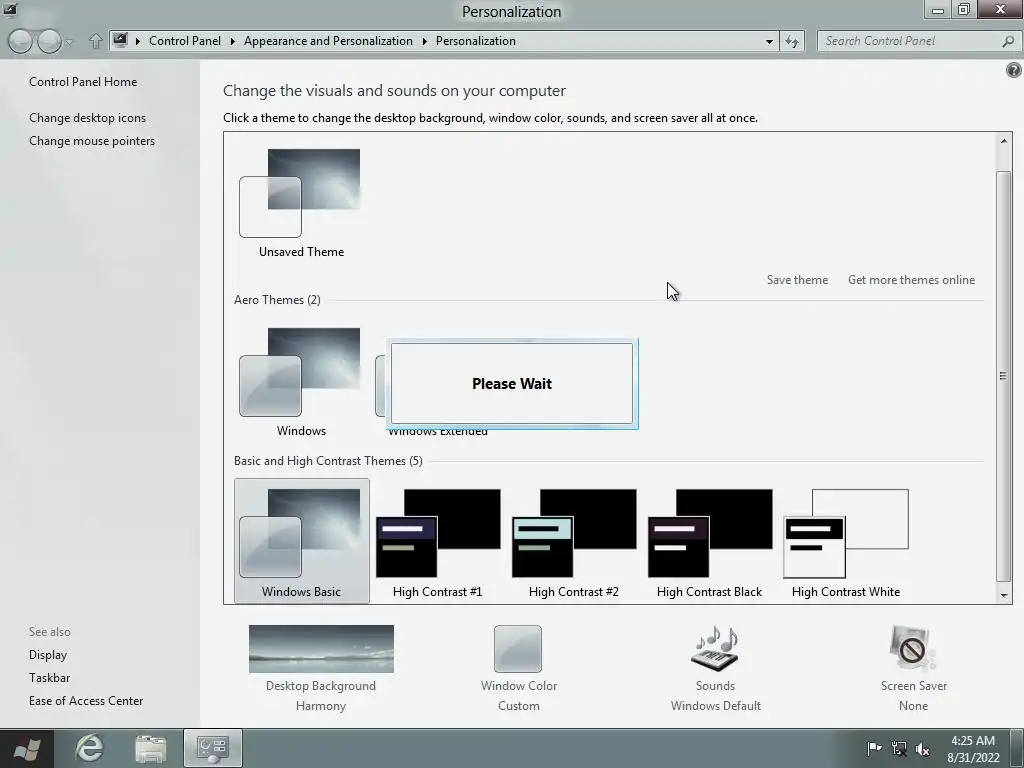Open the address bar history dropdown
1024x768 pixels.
[769, 41]
